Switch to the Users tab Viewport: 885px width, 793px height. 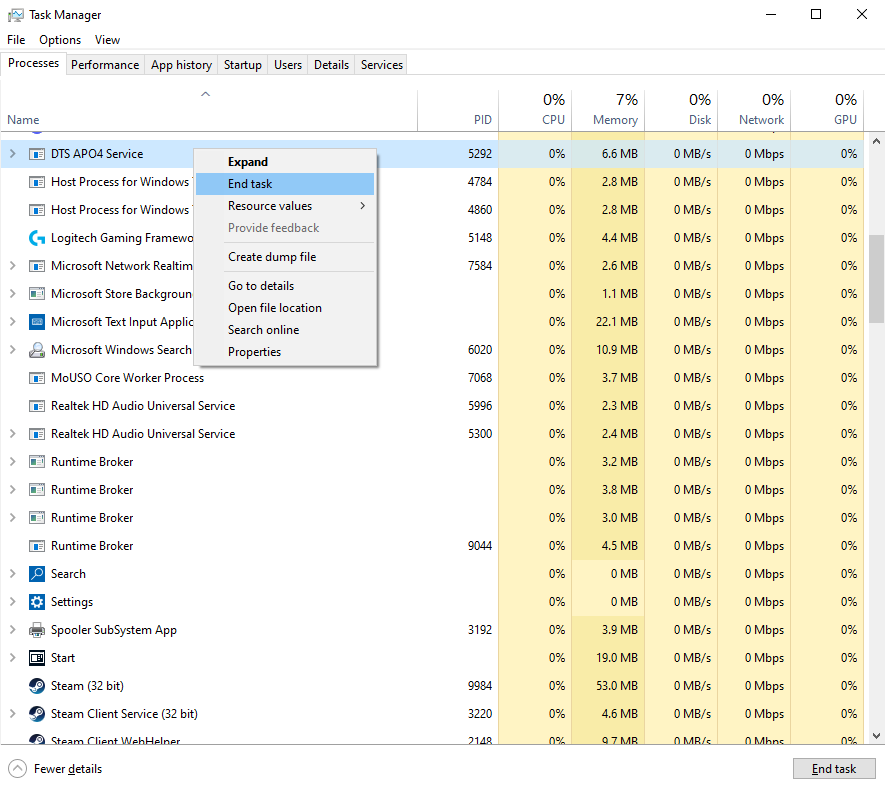click(288, 65)
